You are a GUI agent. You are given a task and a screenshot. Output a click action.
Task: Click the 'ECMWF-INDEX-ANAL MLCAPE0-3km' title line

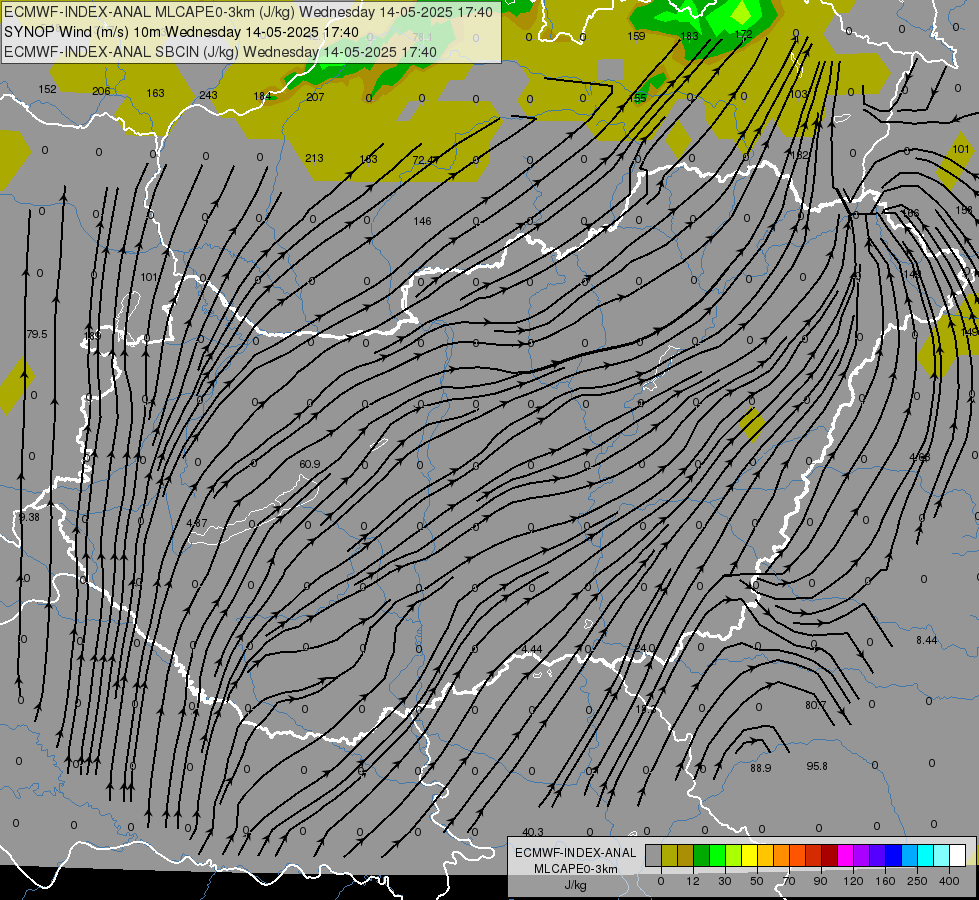click(248, 12)
